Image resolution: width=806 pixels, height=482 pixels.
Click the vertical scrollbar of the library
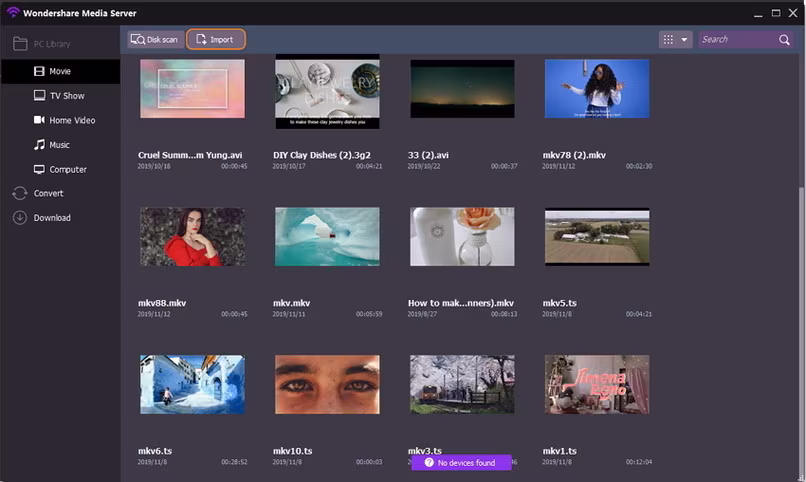pyautogui.click(x=801, y=329)
